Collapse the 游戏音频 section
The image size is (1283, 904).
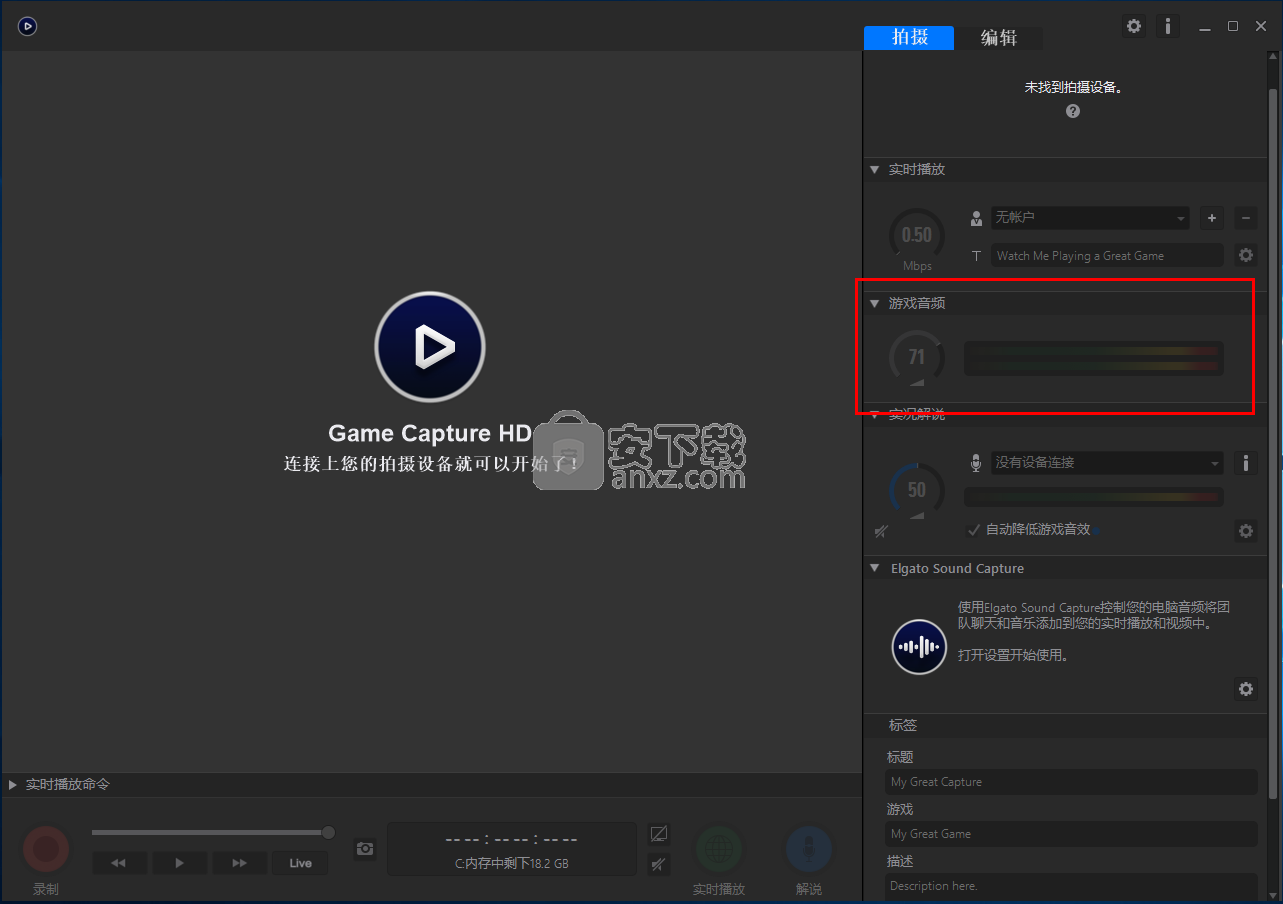[x=875, y=303]
